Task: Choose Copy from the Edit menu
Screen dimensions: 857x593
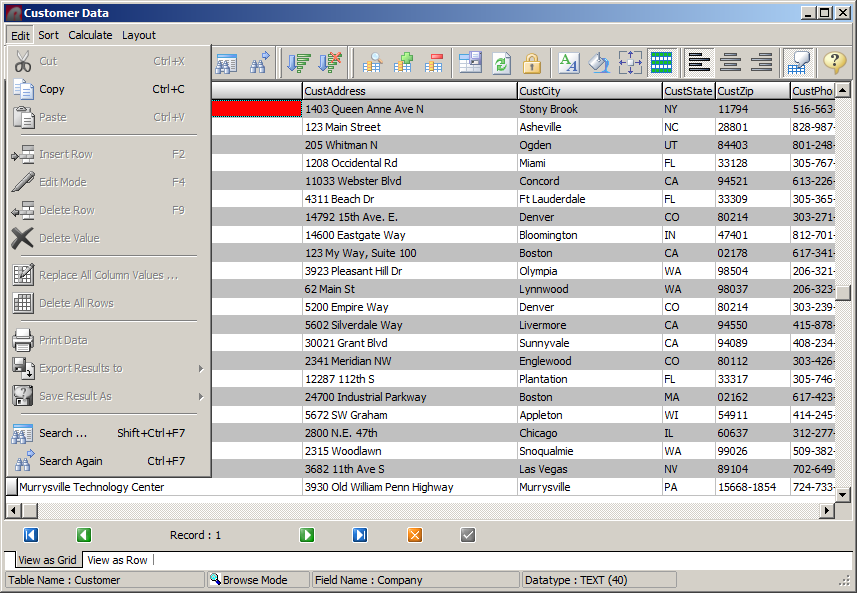Action: coord(52,89)
